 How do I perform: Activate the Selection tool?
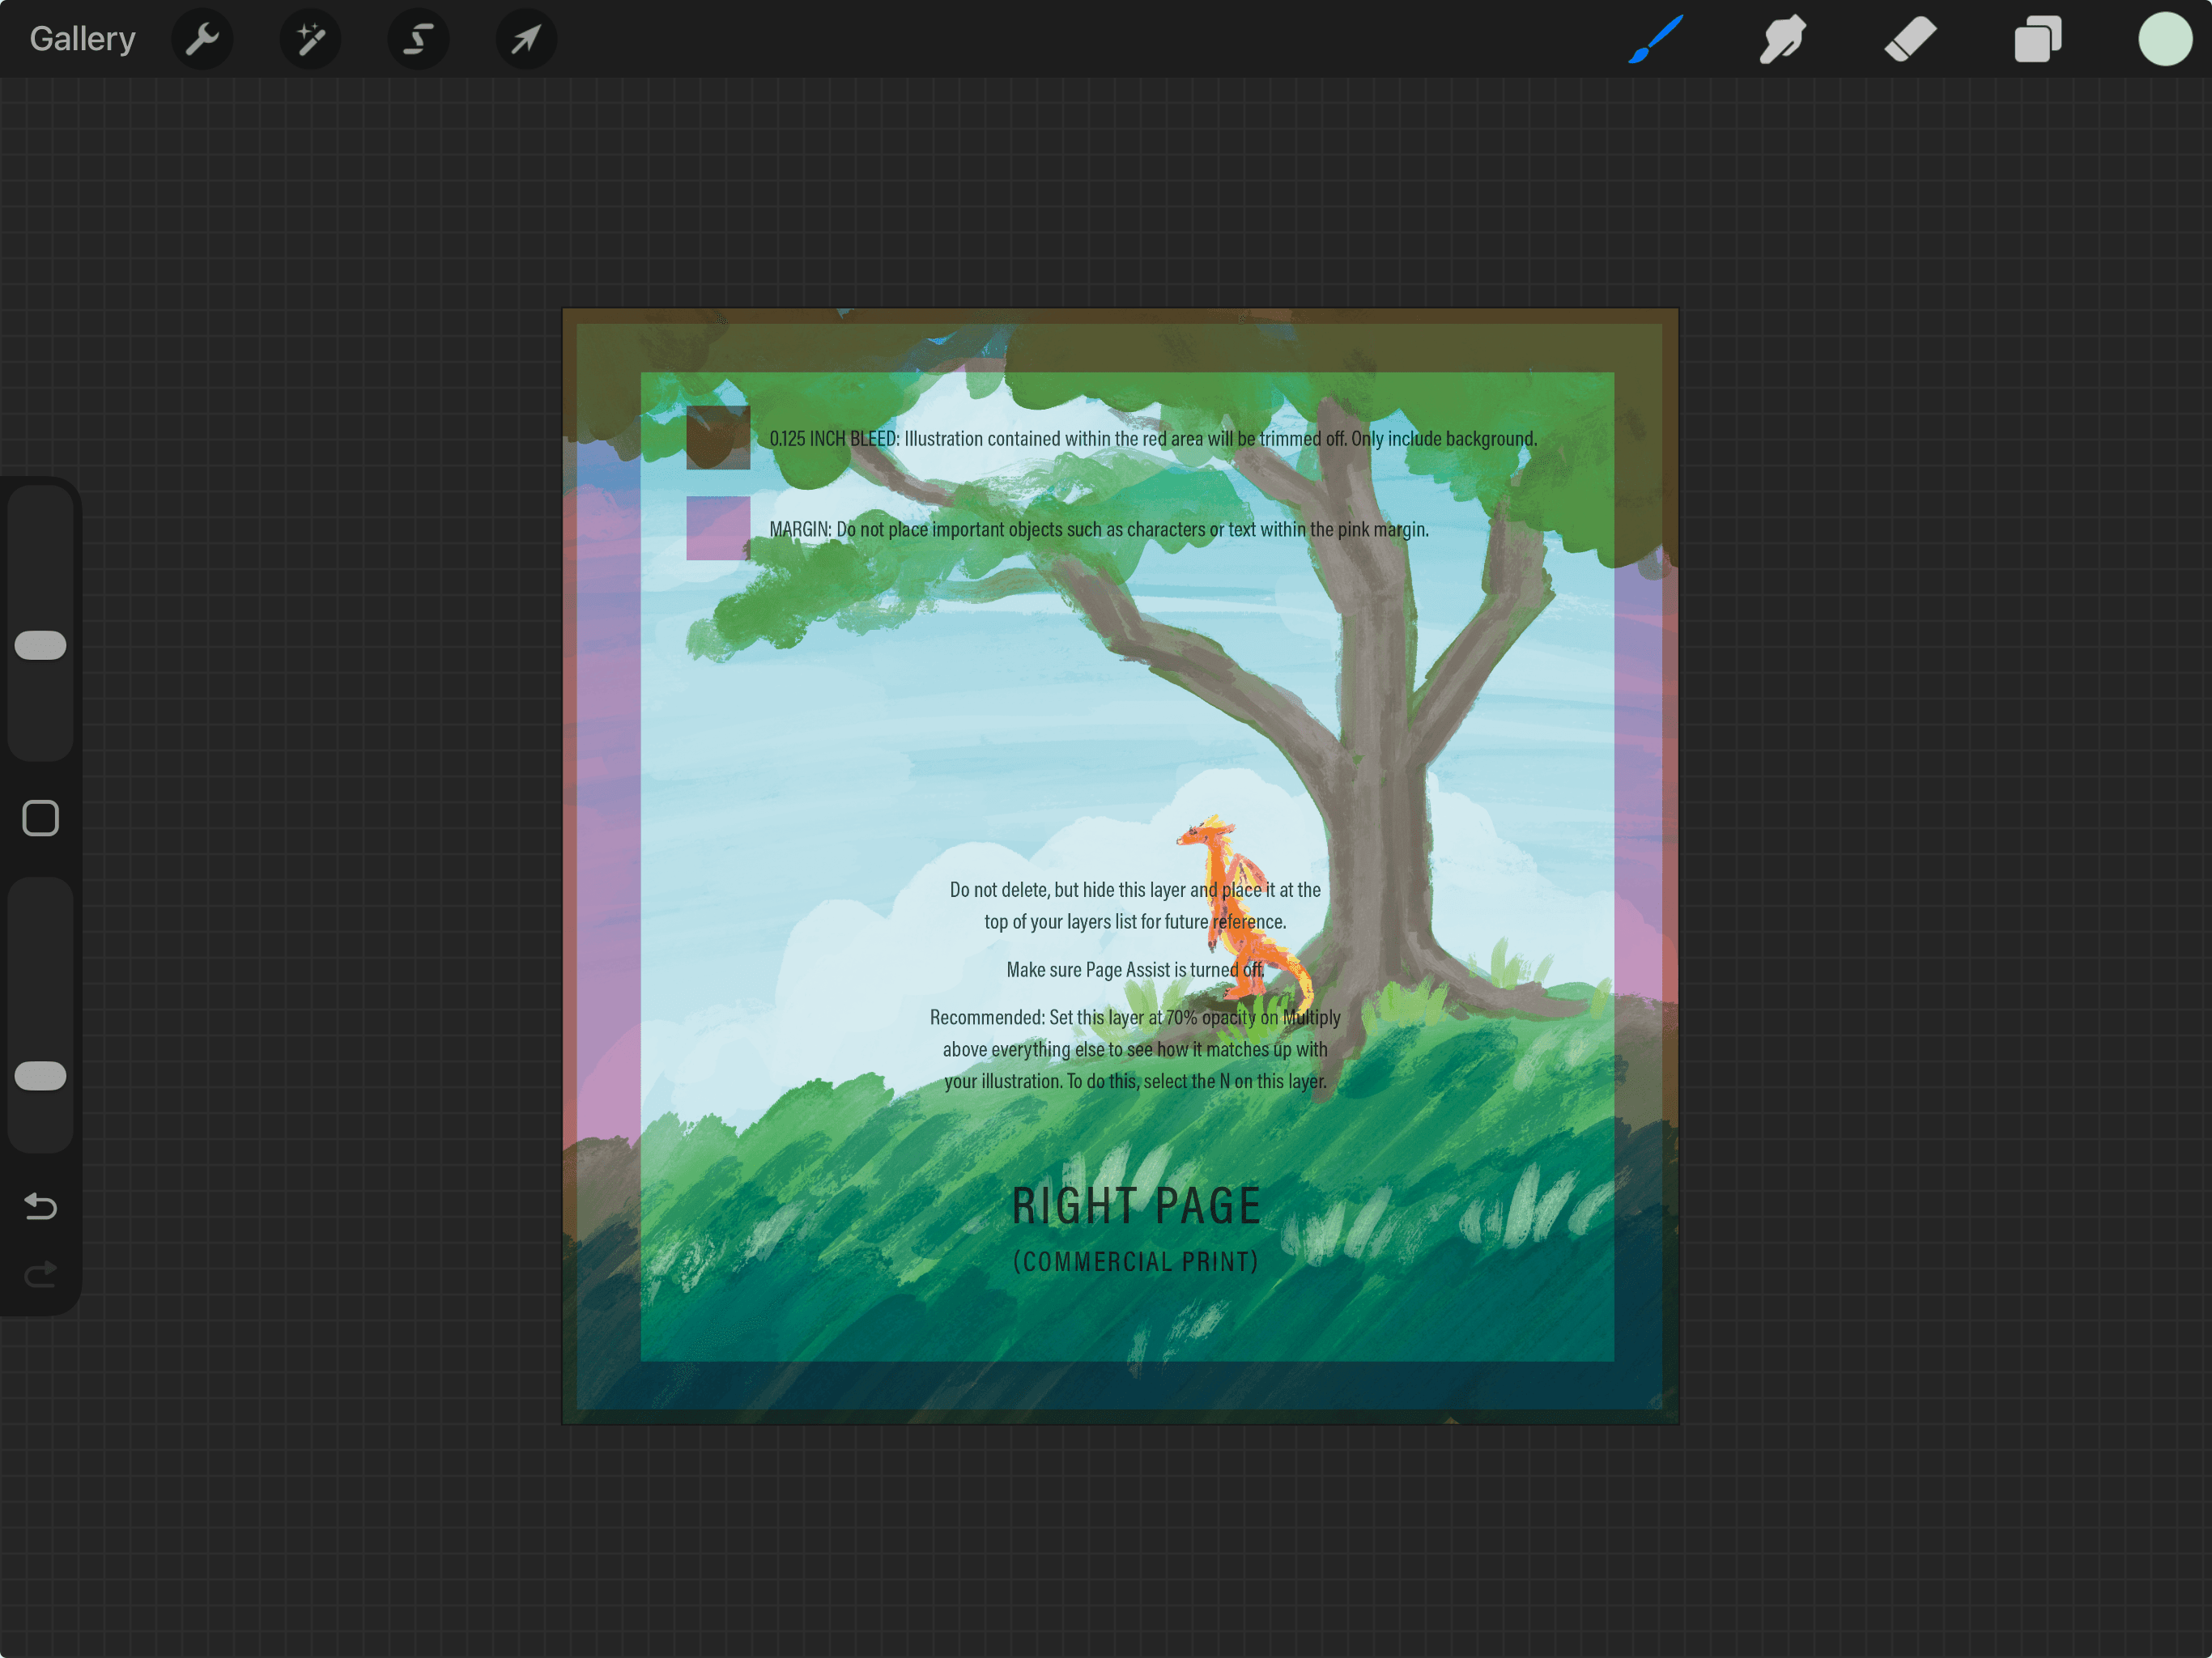pyautogui.click(x=418, y=39)
